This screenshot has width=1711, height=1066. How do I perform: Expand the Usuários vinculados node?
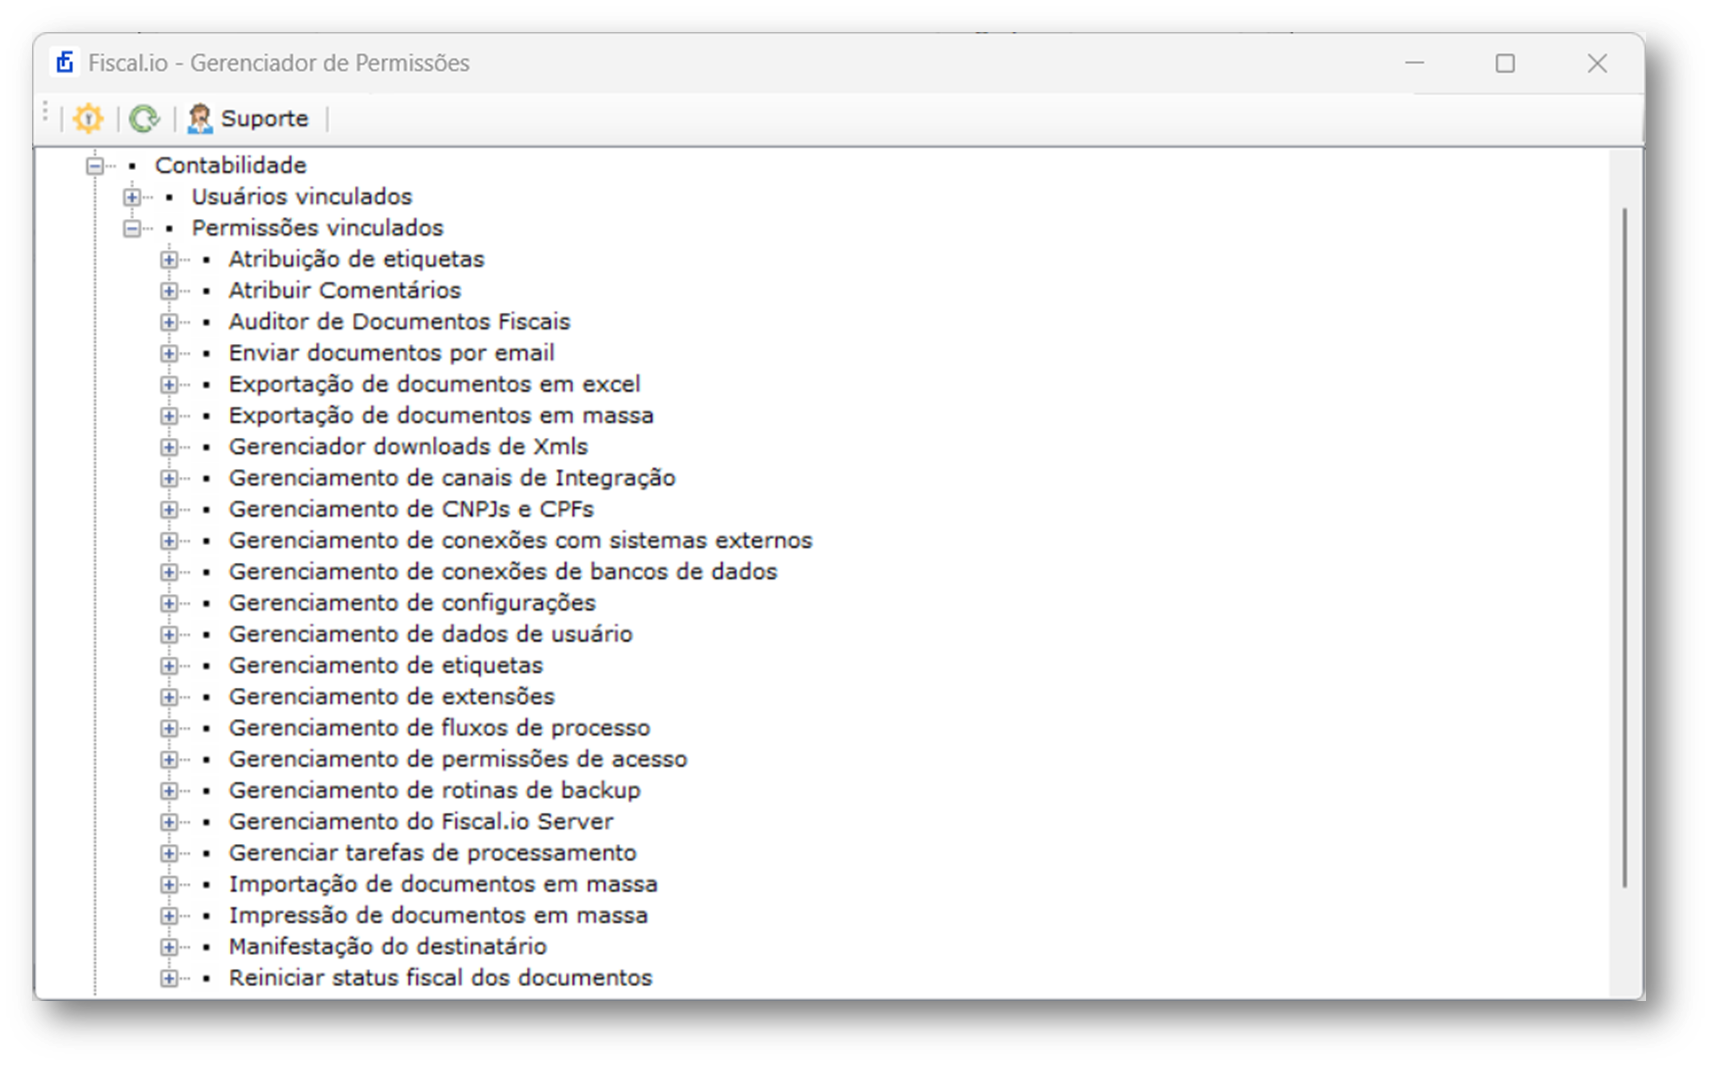coord(132,197)
